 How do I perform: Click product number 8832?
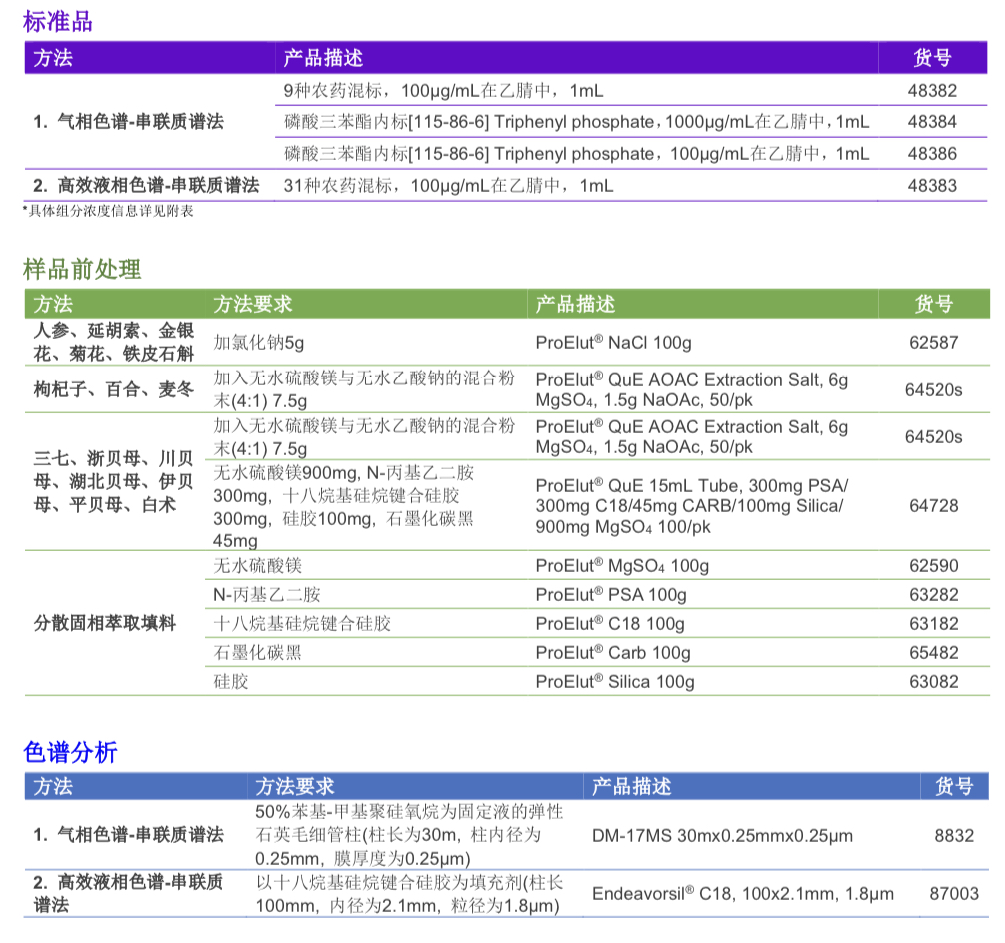pos(953,835)
